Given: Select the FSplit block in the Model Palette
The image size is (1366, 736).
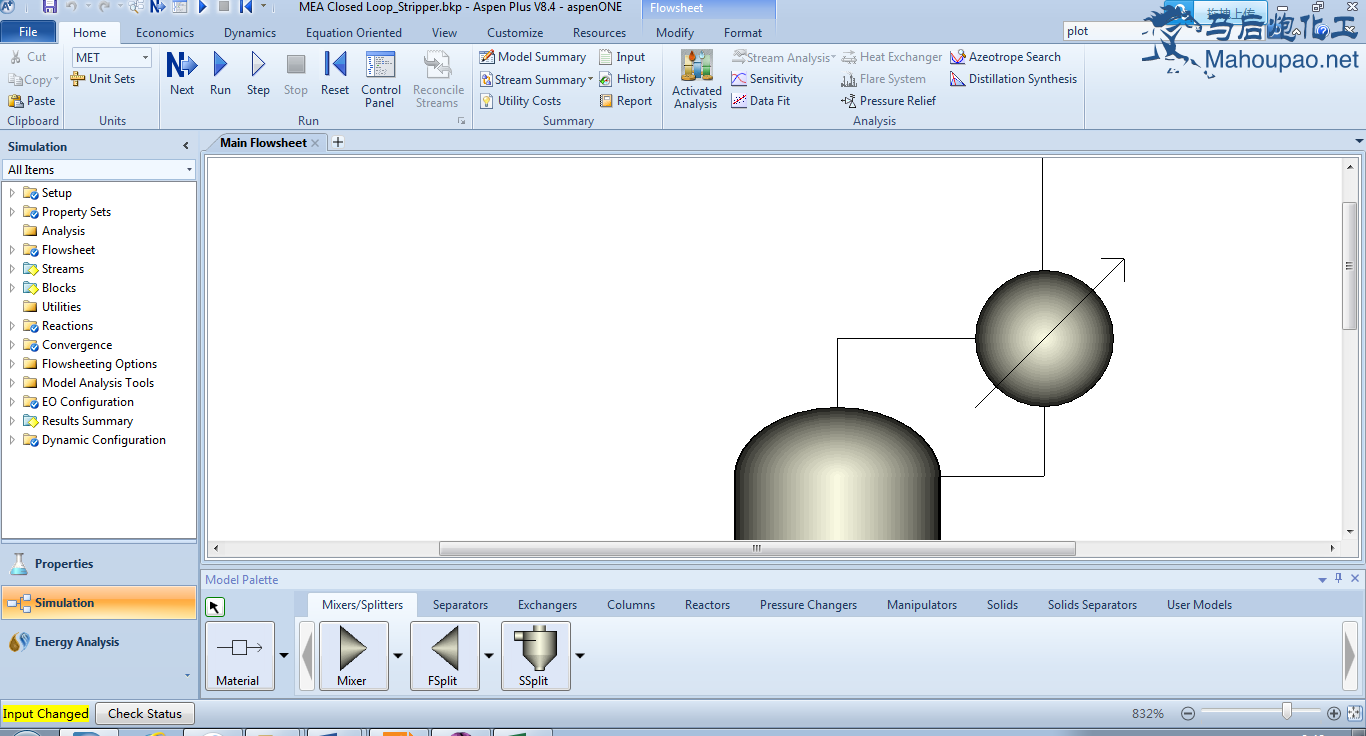Looking at the screenshot, I should (445, 655).
